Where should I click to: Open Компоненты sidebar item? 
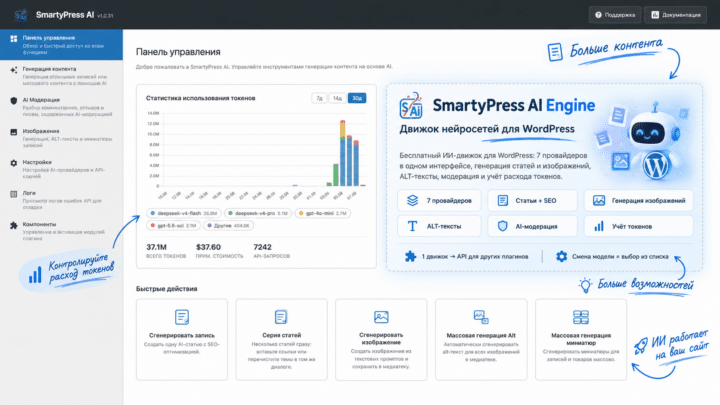point(62,231)
